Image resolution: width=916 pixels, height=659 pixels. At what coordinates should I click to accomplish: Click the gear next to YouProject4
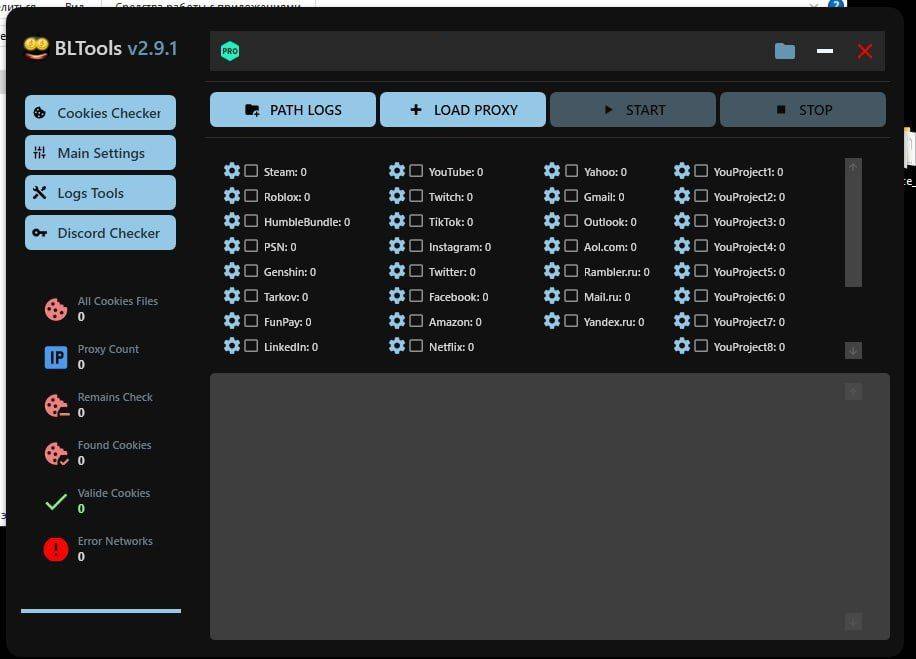(x=682, y=246)
